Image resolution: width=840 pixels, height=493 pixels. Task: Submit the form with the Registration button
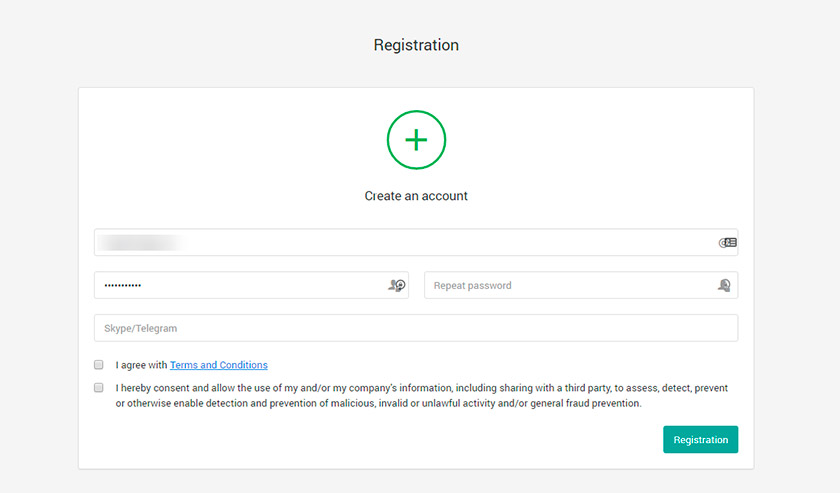tap(700, 439)
